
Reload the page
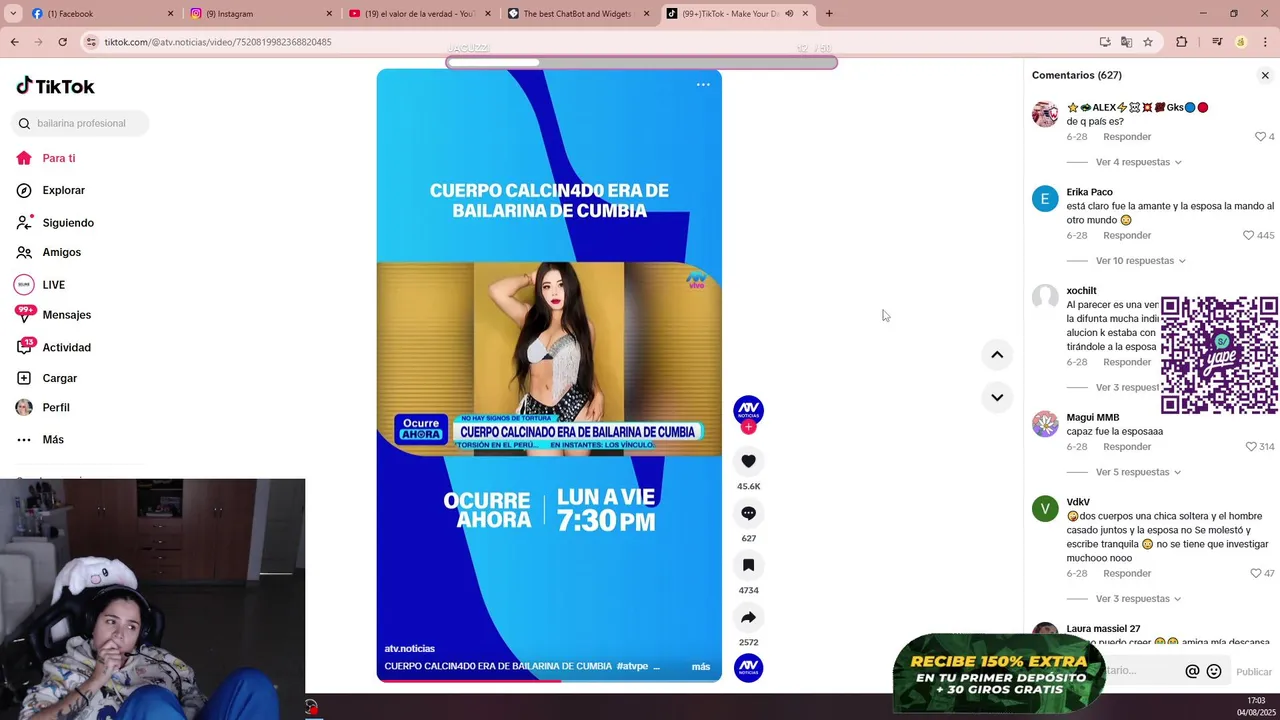[62, 42]
